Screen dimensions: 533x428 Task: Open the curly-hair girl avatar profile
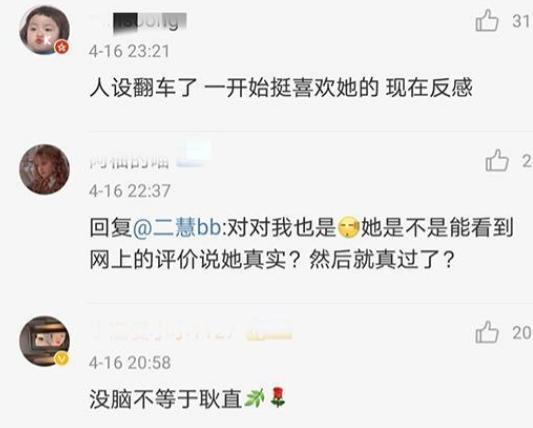45,169
